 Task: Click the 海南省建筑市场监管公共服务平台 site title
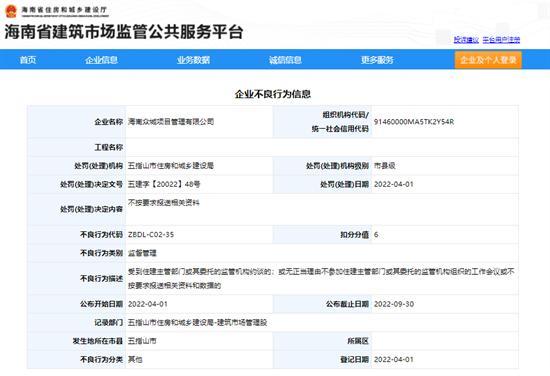click(124, 32)
